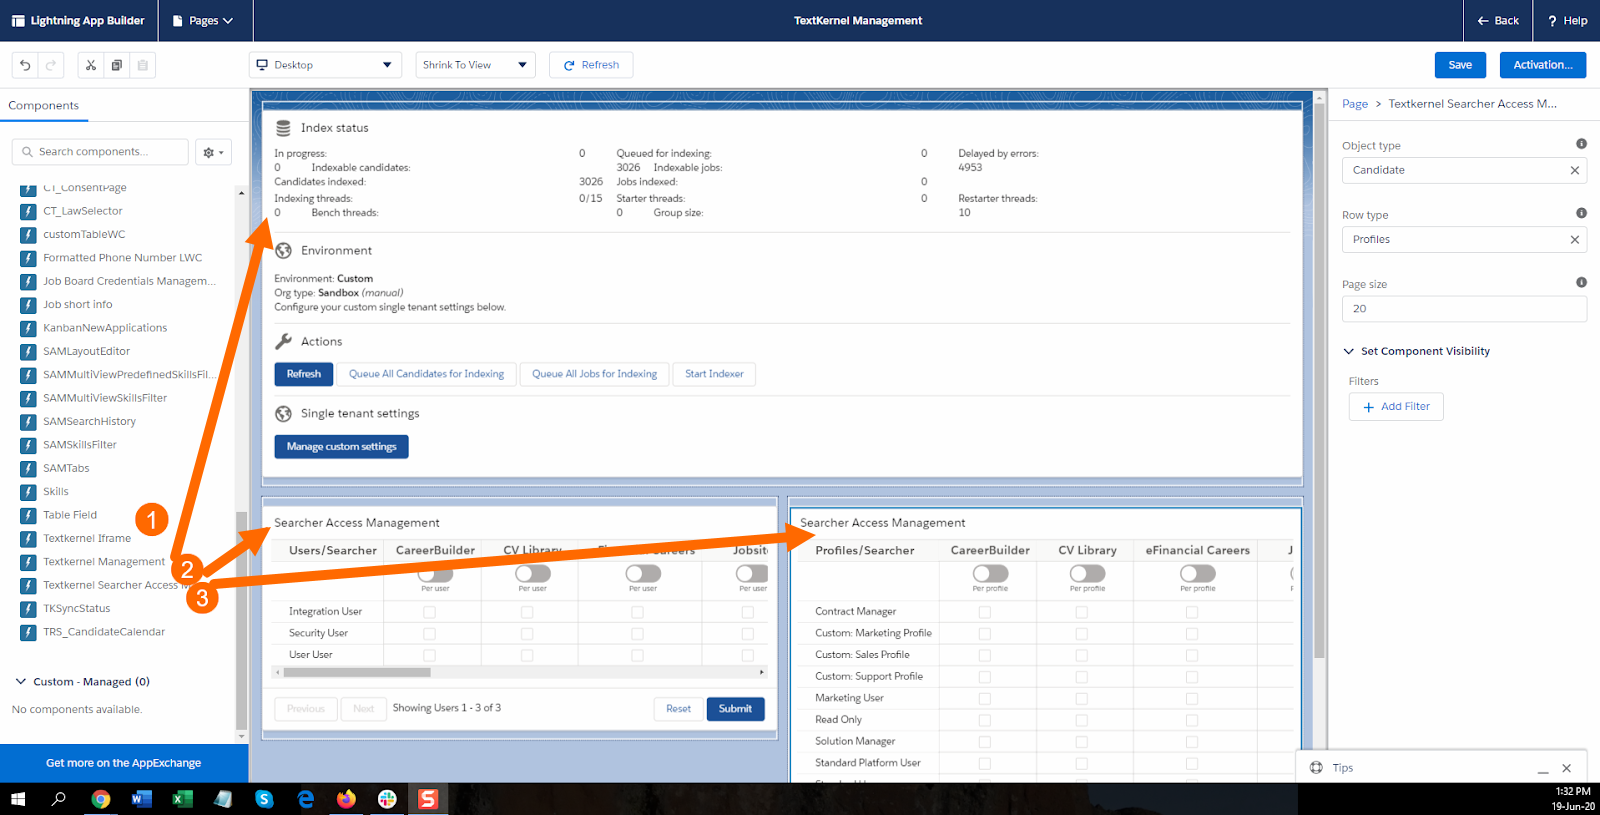The height and width of the screenshot is (815, 1600).
Task: Click the redo arrow icon
Action: 51,65
